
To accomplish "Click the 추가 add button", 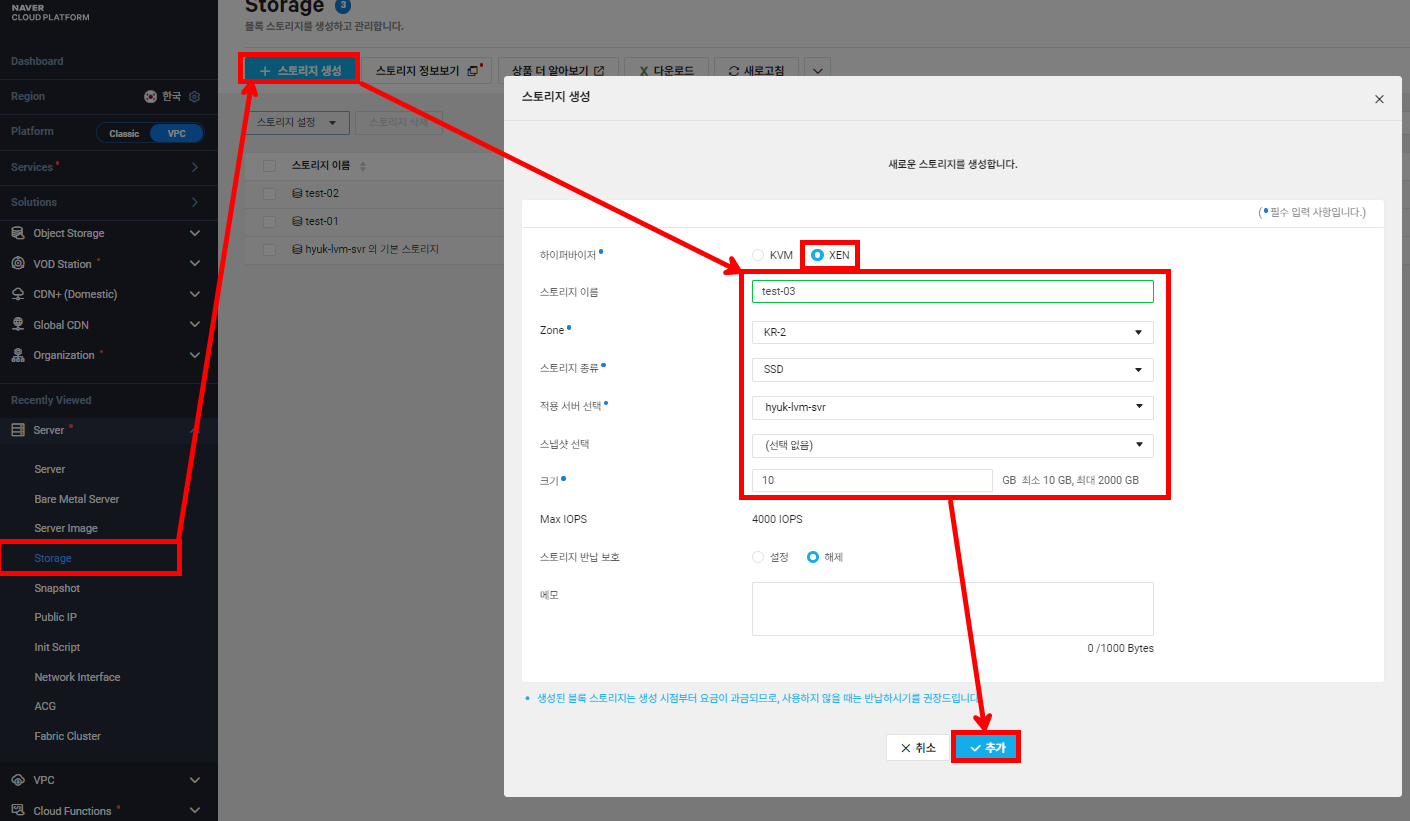I will click(986, 748).
